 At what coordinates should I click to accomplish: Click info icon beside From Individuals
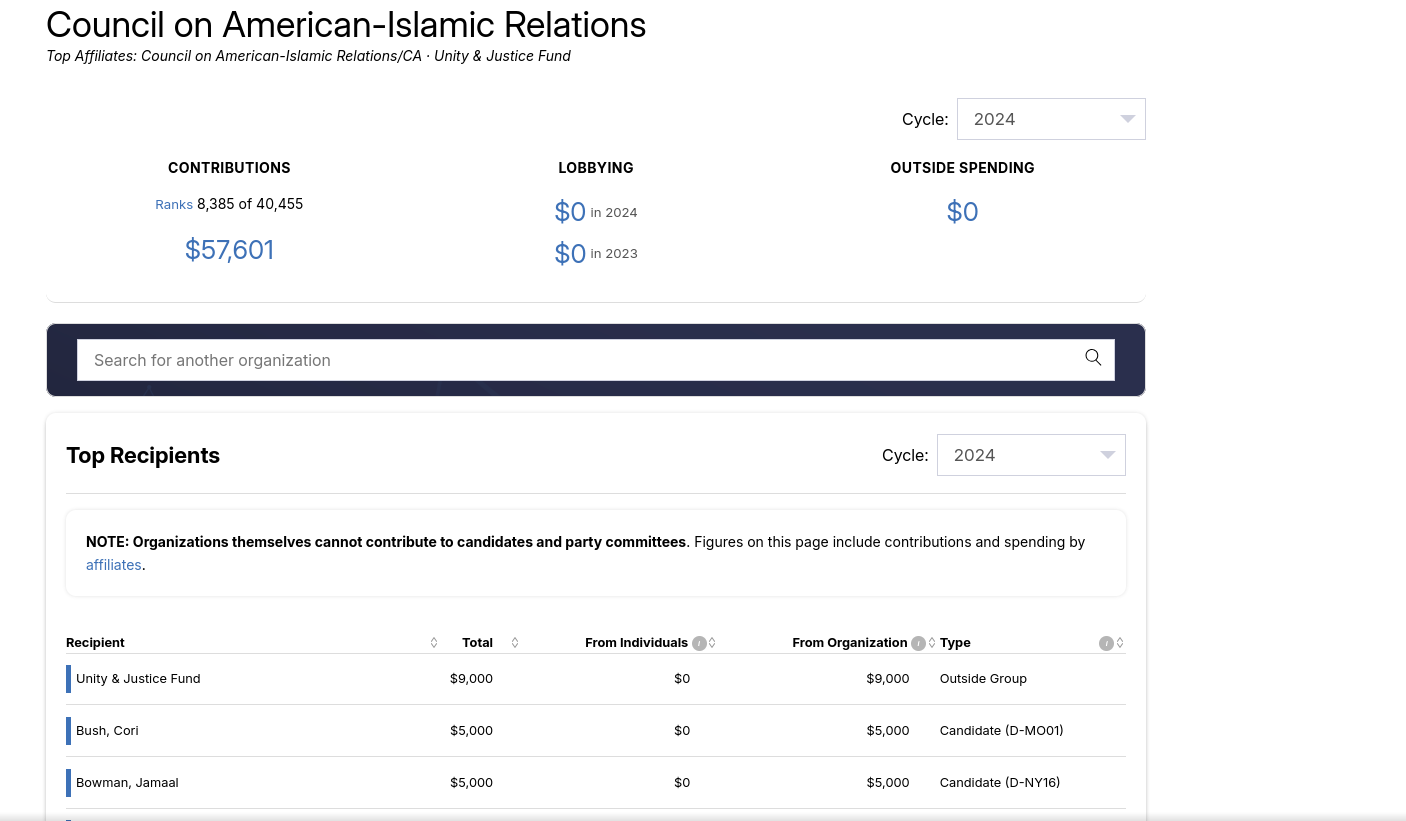[699, 643]
